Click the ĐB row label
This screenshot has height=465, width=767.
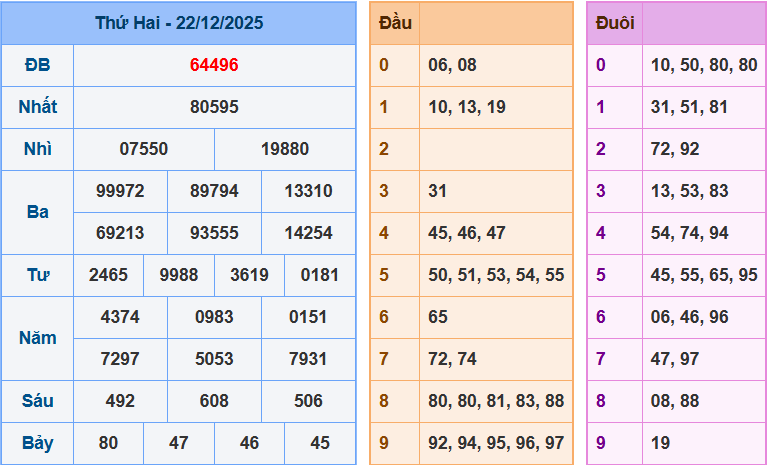click(x=37, y=65)
